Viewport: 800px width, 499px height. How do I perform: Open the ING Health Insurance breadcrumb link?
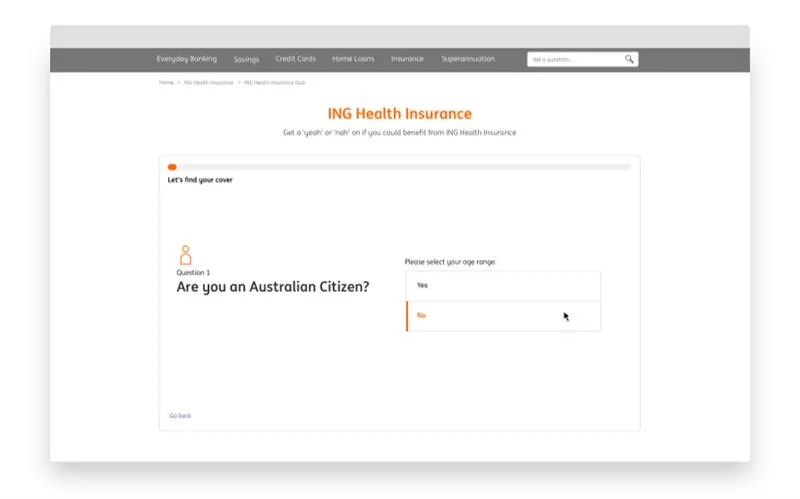tap(208, 82)
